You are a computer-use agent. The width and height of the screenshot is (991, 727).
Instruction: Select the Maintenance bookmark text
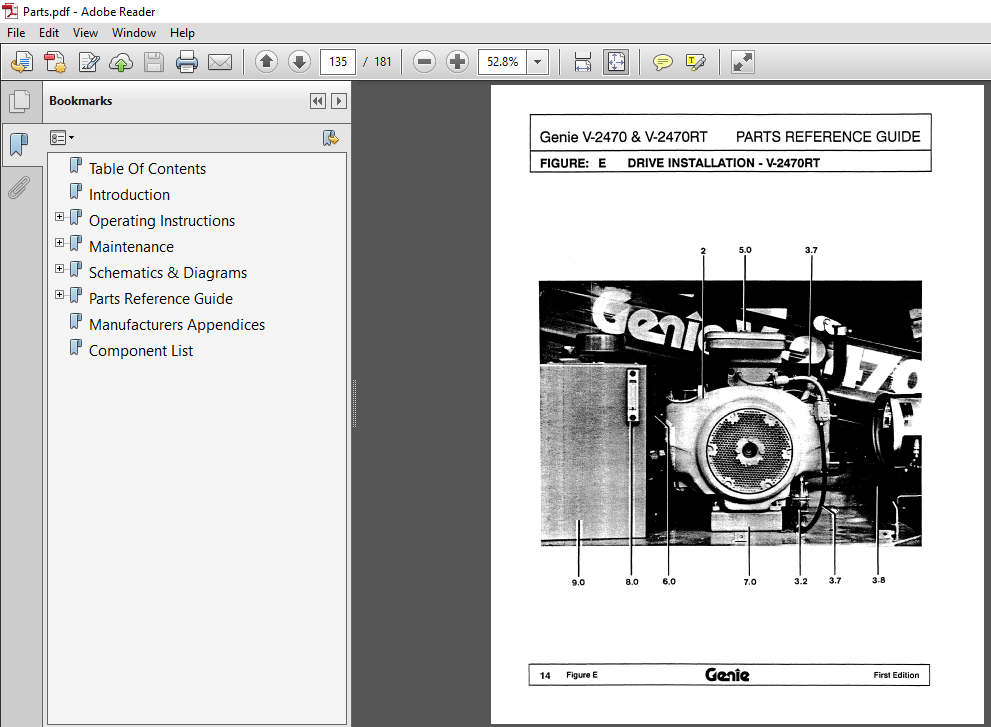click(x=131, y=247)
